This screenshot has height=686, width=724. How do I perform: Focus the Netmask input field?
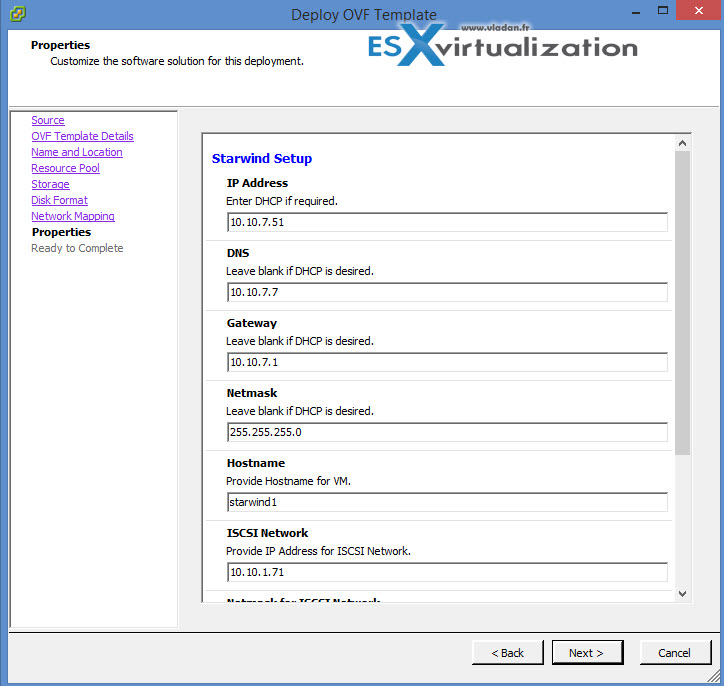[x=447, y=432]
